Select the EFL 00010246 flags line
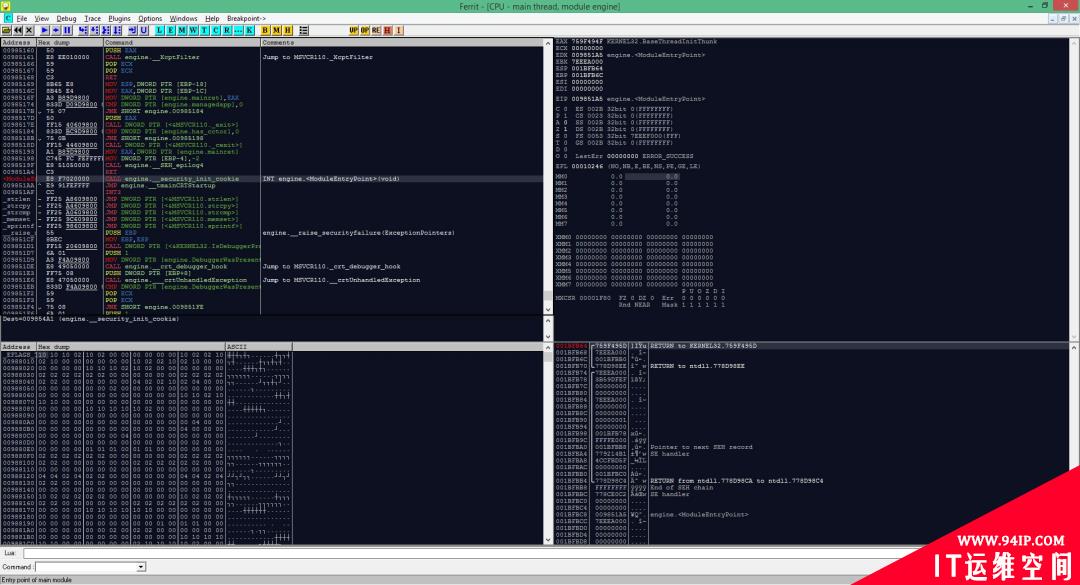Viewport: 1080px width, 585px height. (628, 166)
